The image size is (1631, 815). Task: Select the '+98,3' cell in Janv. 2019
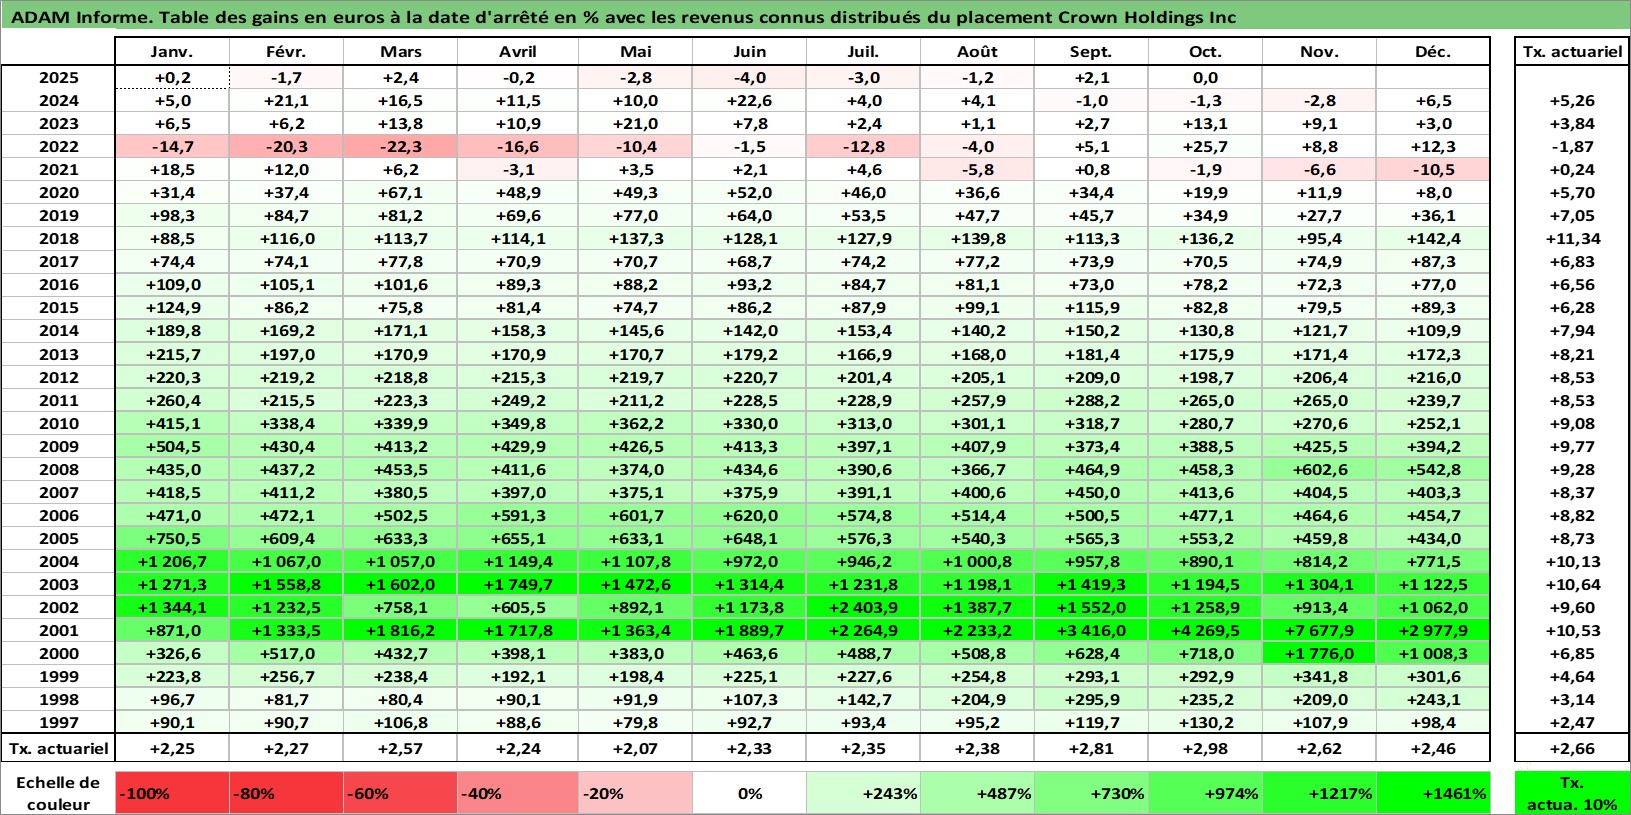pos(172,216)
